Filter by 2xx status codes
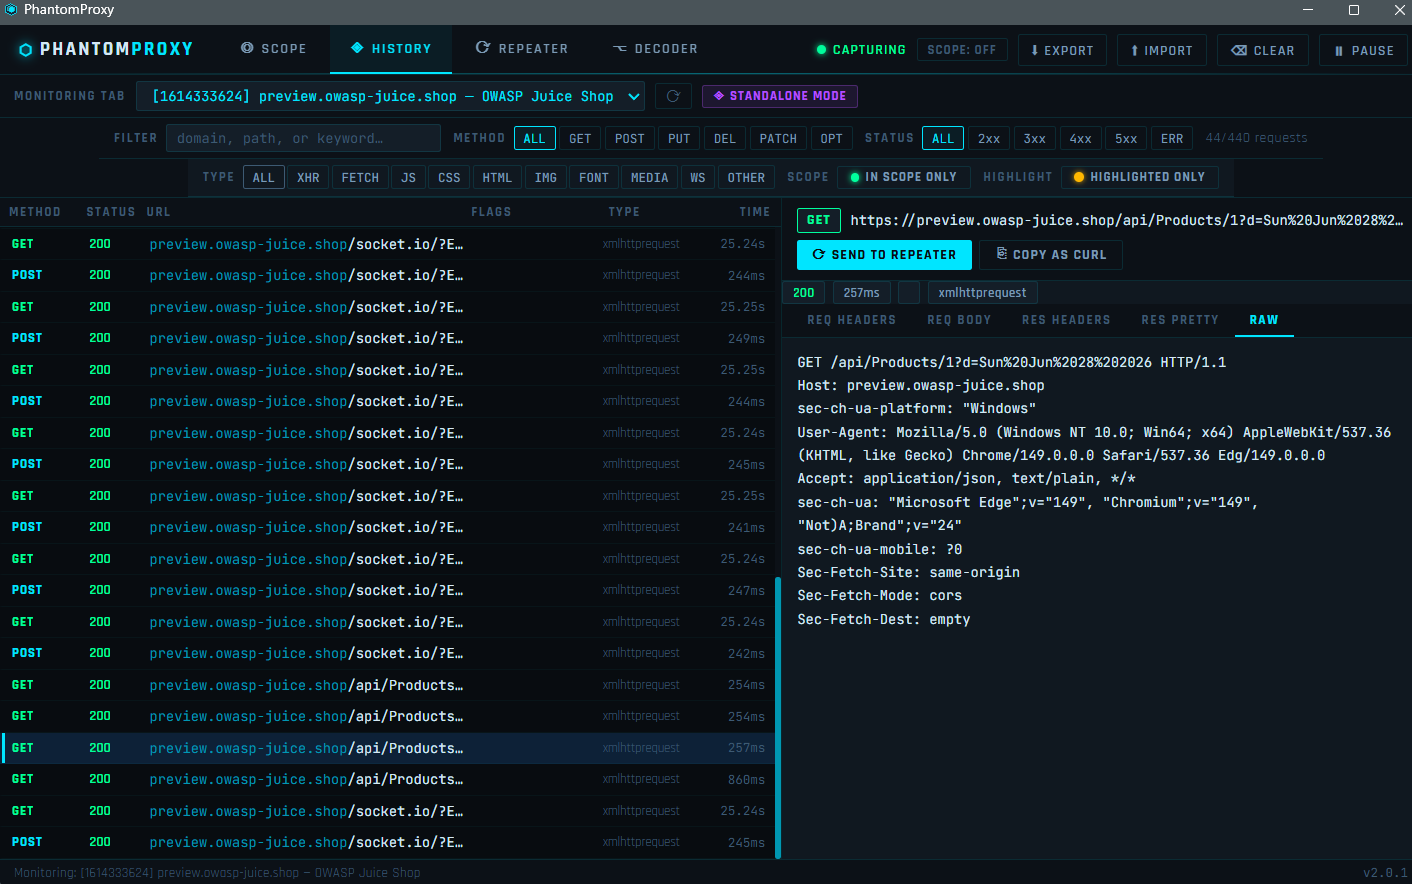 (x=989, y=138)
